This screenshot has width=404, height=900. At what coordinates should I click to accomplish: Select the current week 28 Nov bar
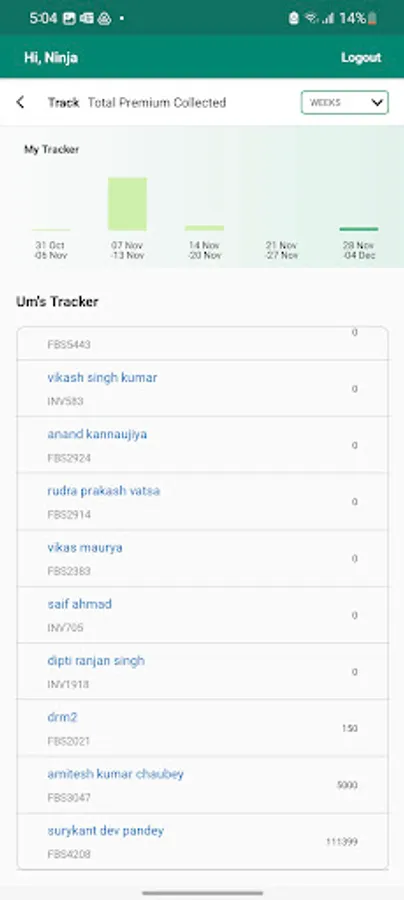coord(359,229)
